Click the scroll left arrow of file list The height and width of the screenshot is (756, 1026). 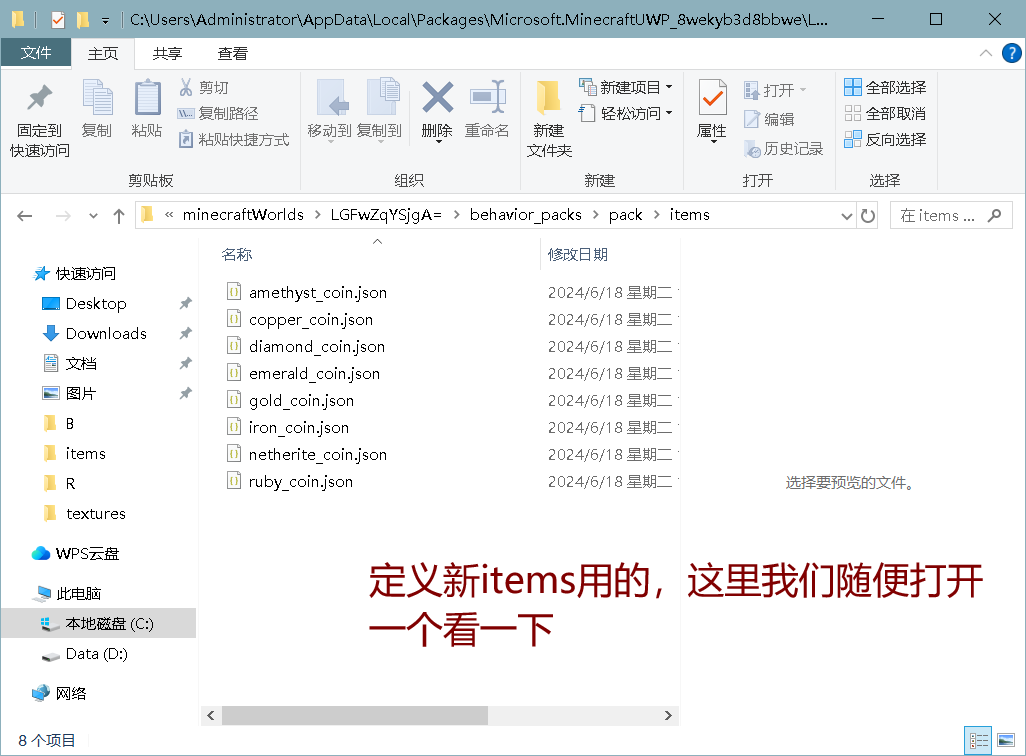(211, 715)
